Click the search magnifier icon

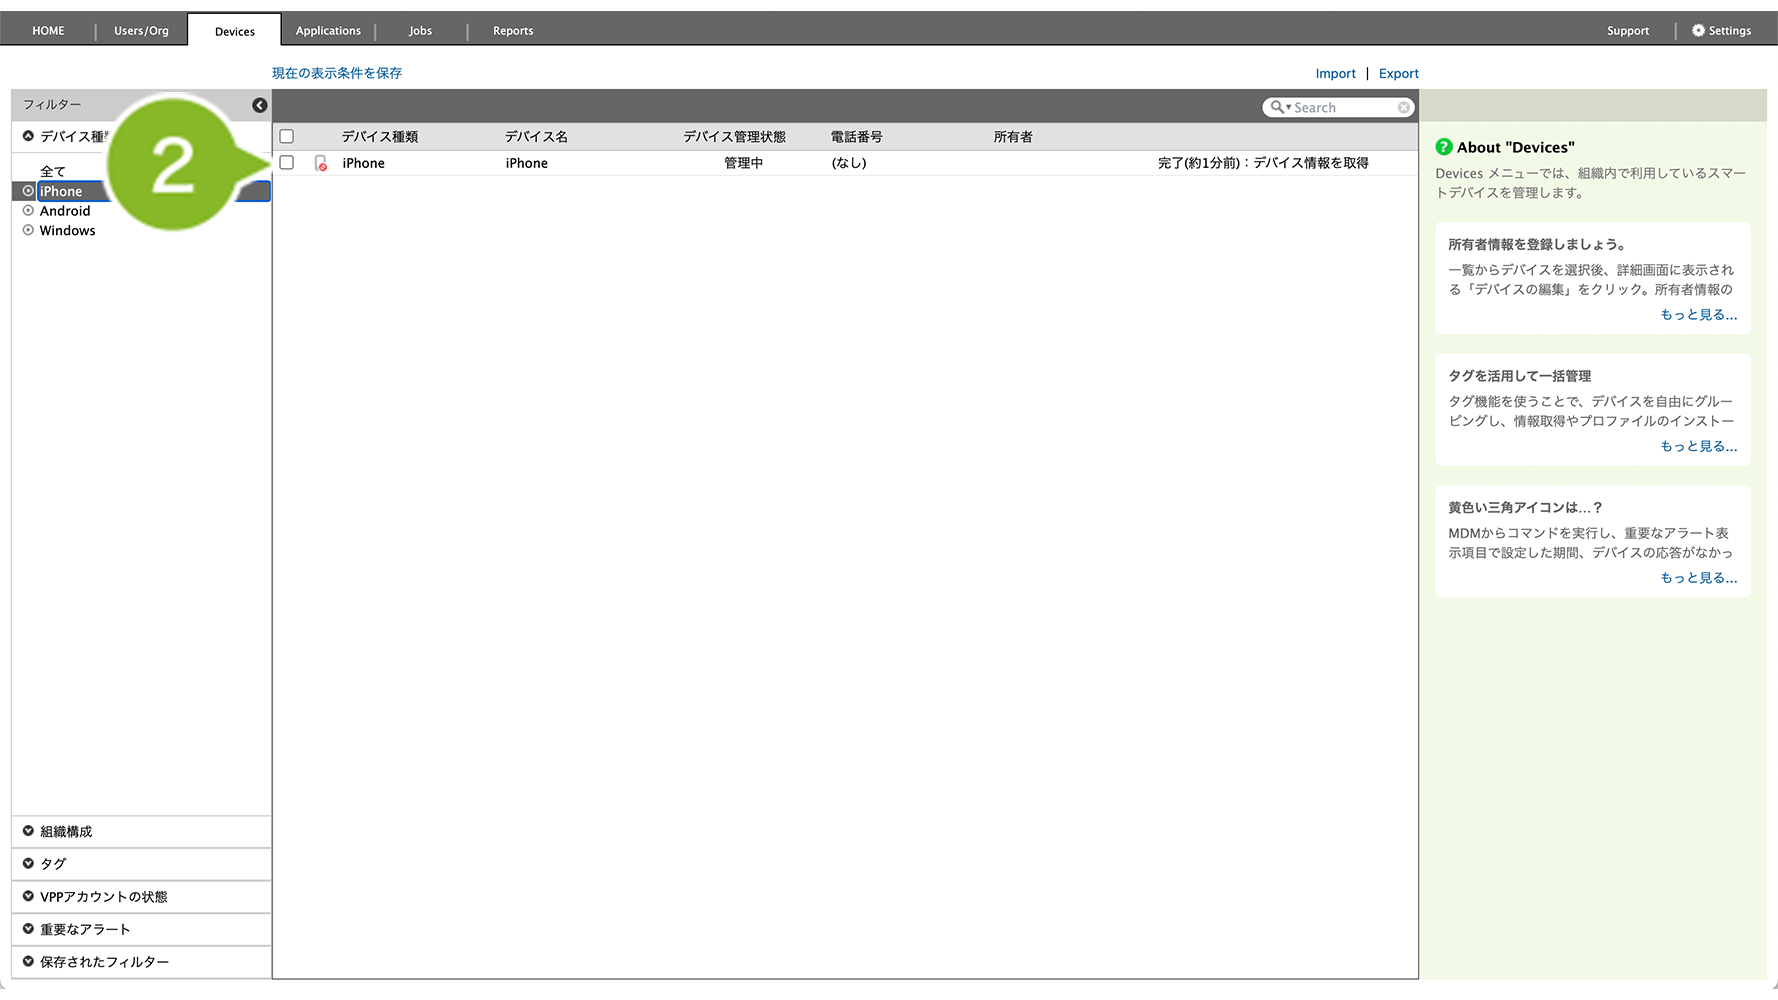tap(1277, 107)
